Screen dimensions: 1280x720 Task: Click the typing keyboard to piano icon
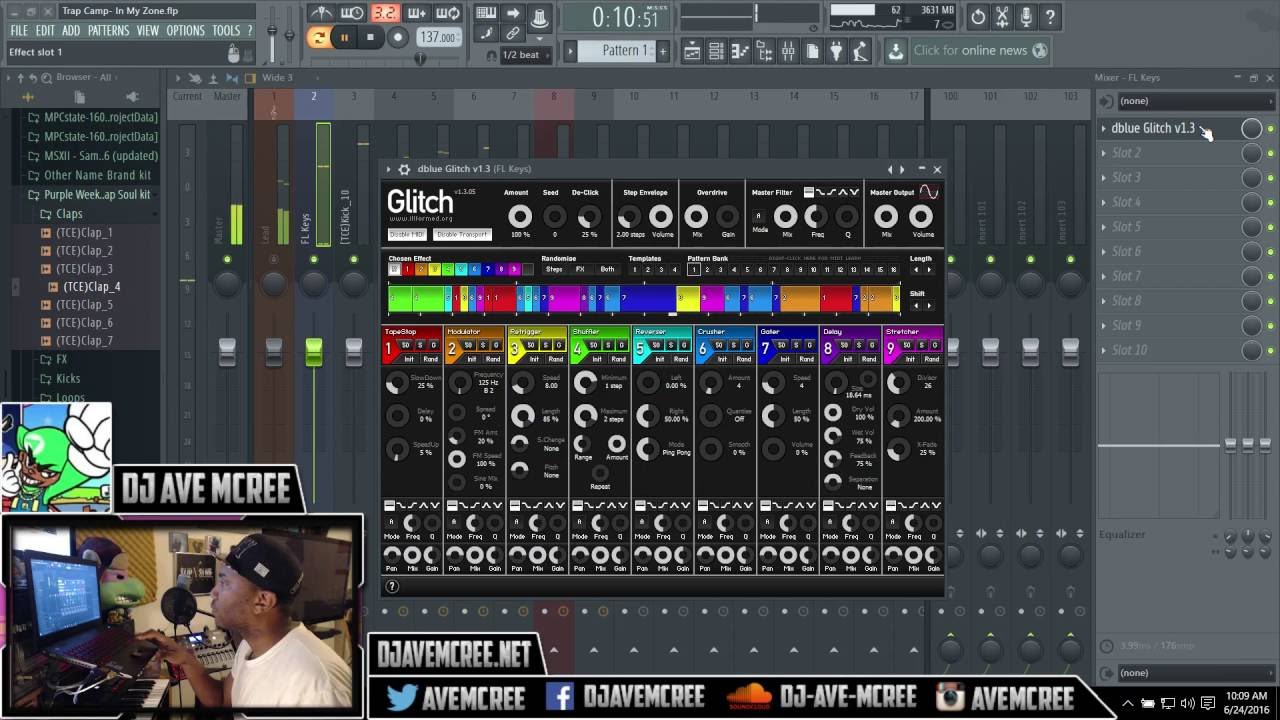click(486, 14)
